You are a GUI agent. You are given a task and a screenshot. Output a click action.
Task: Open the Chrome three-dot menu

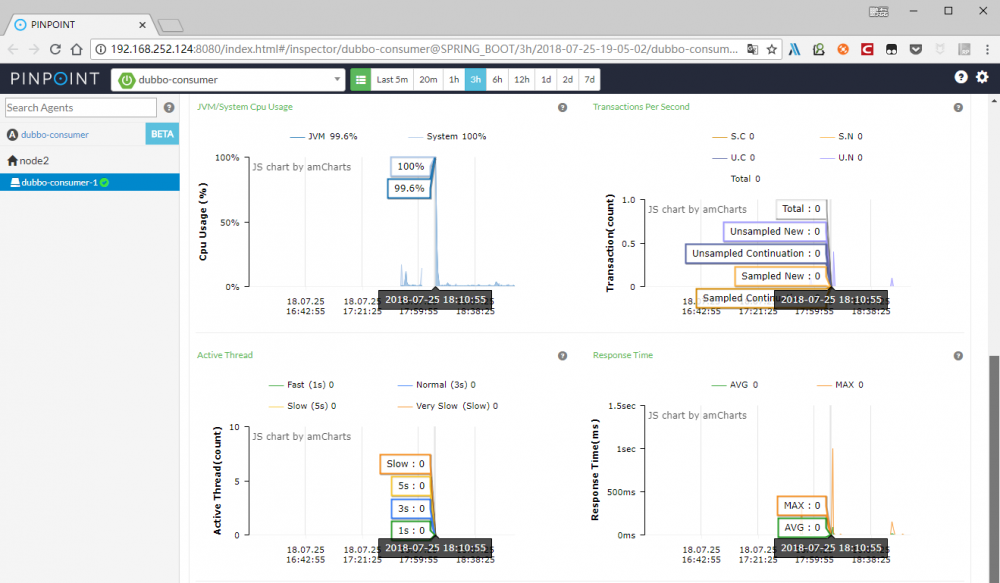987,49
